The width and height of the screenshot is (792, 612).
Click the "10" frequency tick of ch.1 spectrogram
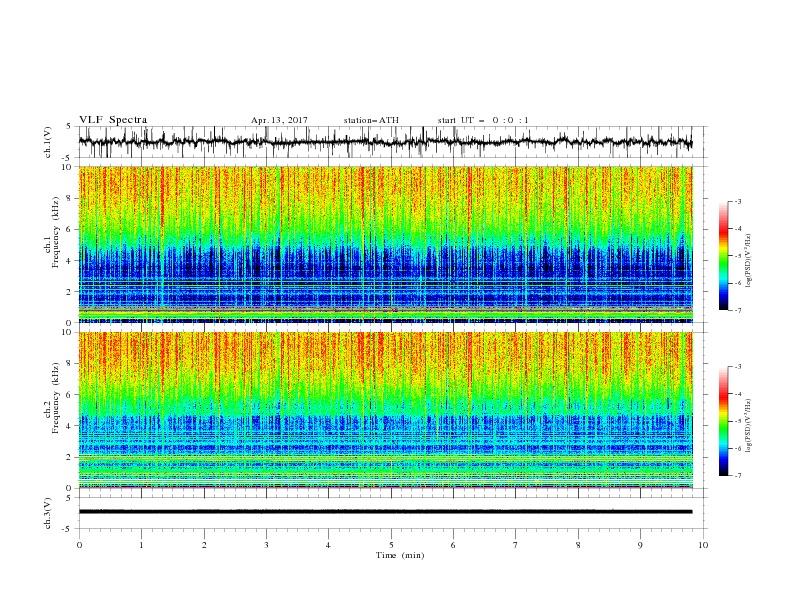[x=68, y=167]
